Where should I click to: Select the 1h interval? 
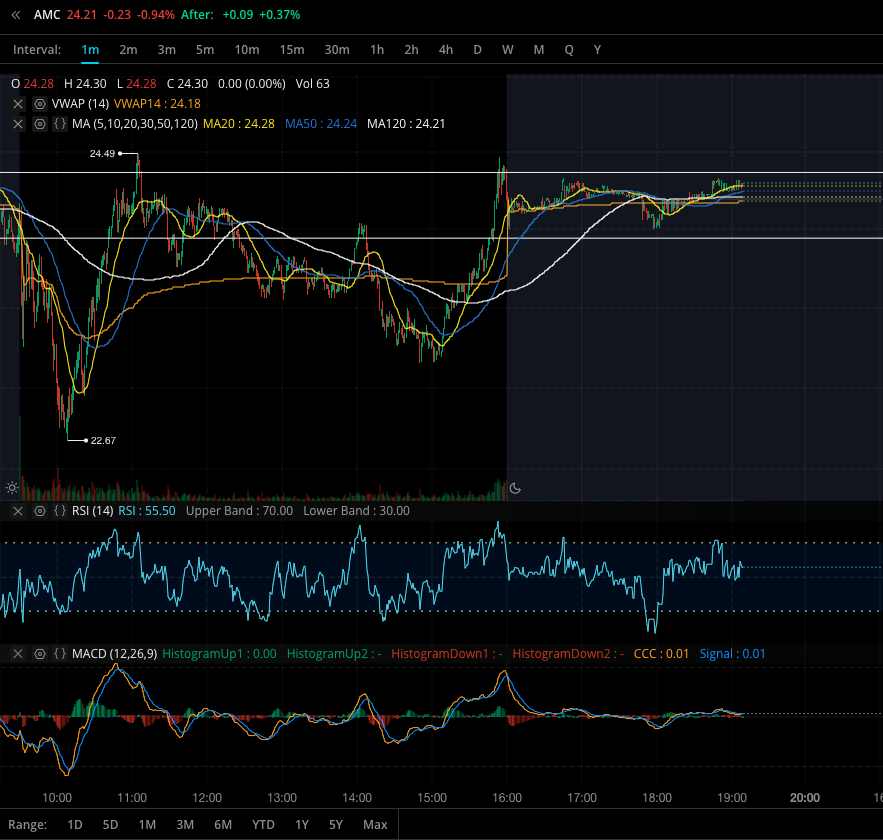click(377, 50)
